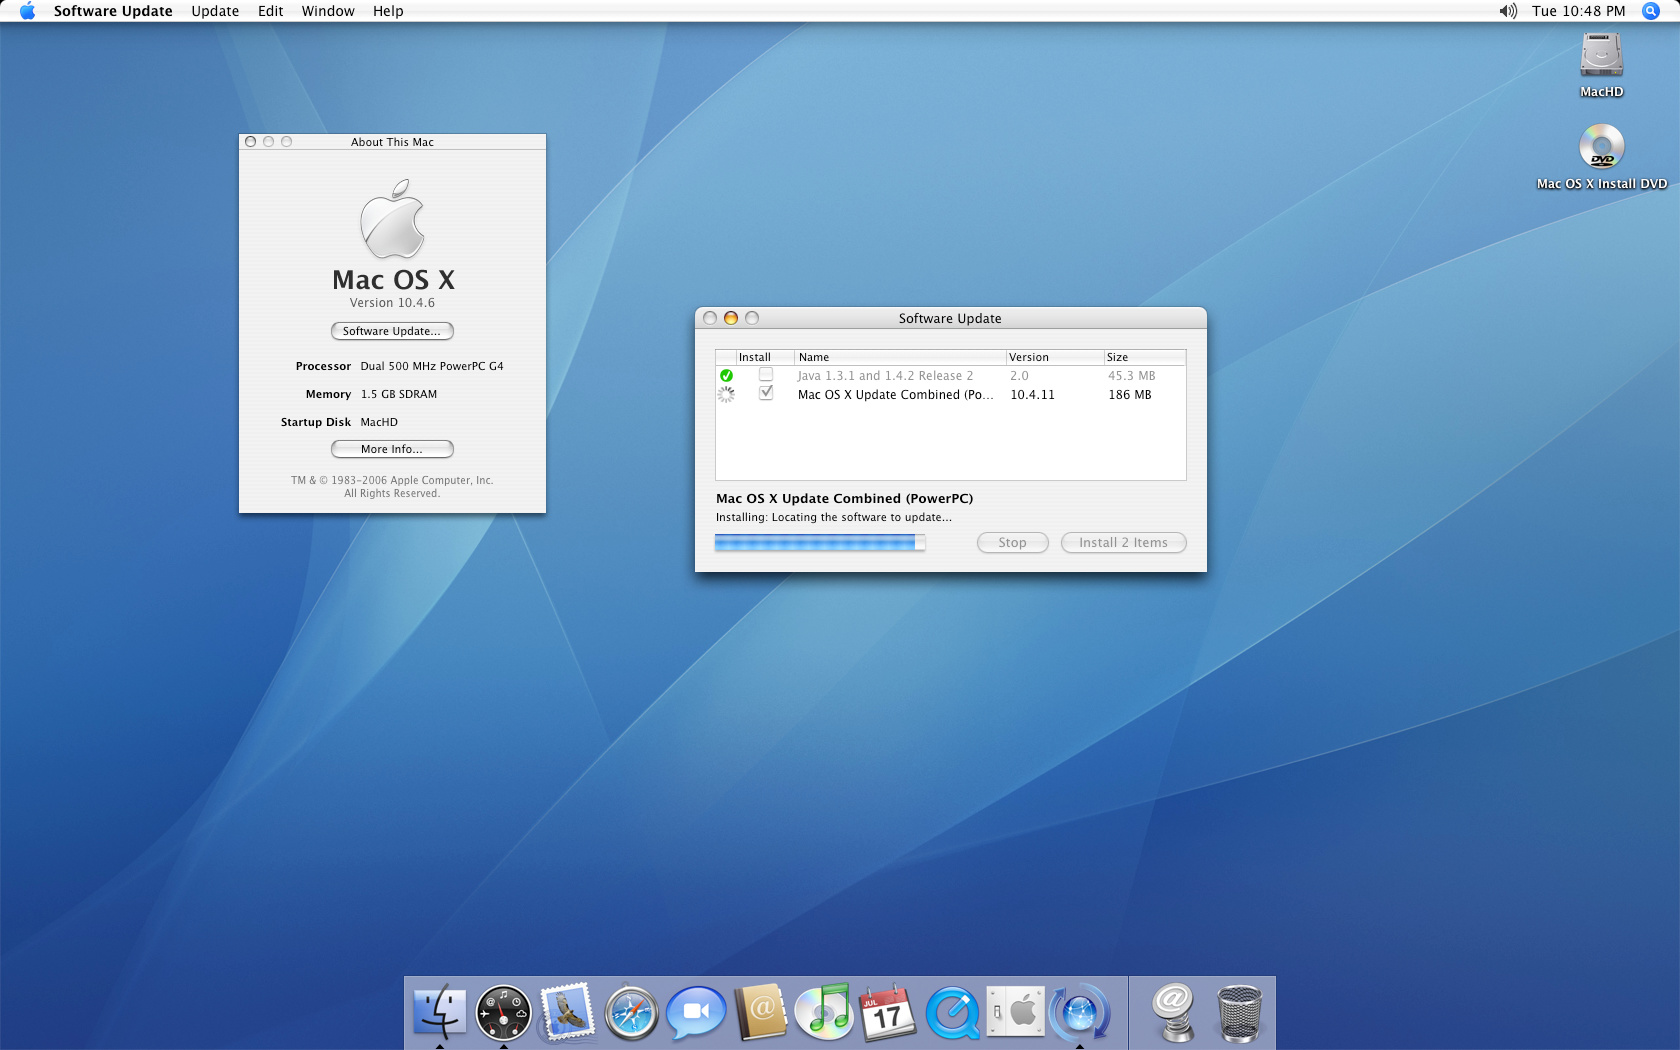
Task: Open the volume control in menu bar
Action: point(1508,11)
